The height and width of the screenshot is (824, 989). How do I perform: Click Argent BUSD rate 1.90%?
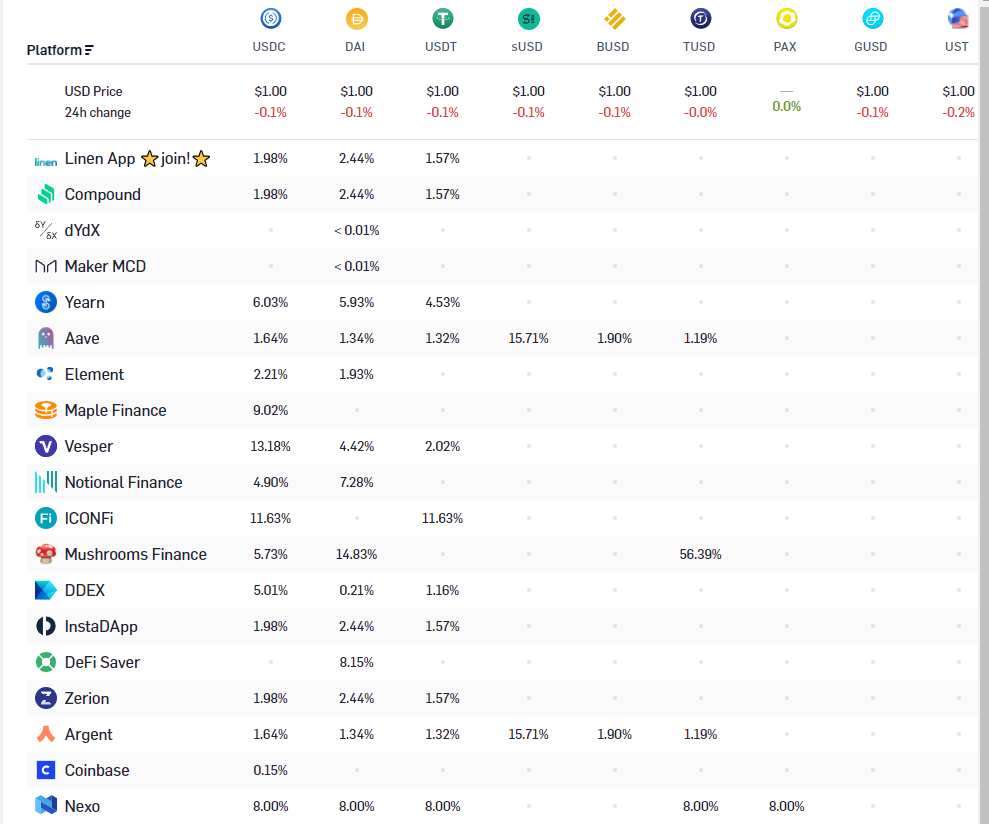[614, 734]
